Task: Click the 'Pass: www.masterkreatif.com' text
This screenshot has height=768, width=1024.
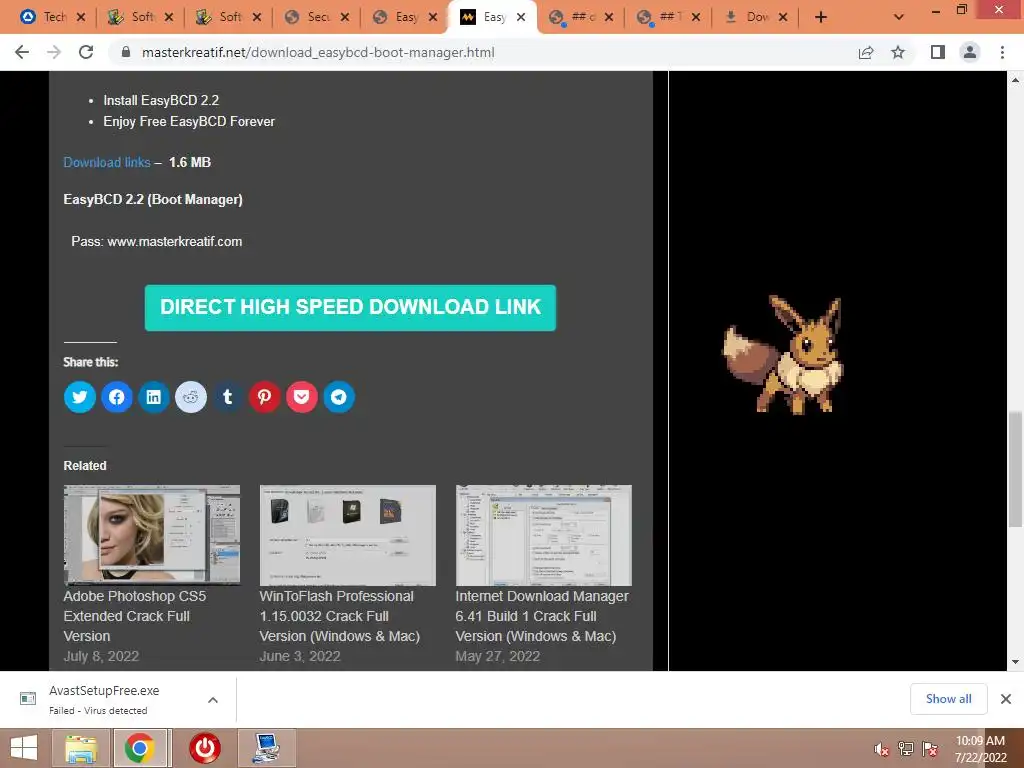Action: pos(157,242)
